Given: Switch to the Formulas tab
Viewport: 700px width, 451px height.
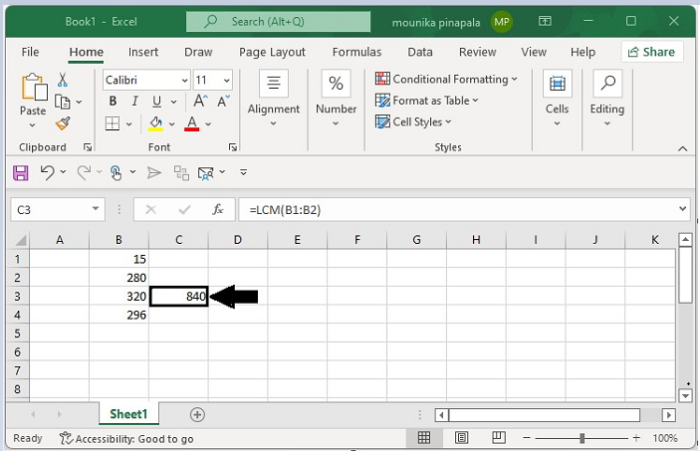Looking at the screenshot, I should [x=357, y=52].
